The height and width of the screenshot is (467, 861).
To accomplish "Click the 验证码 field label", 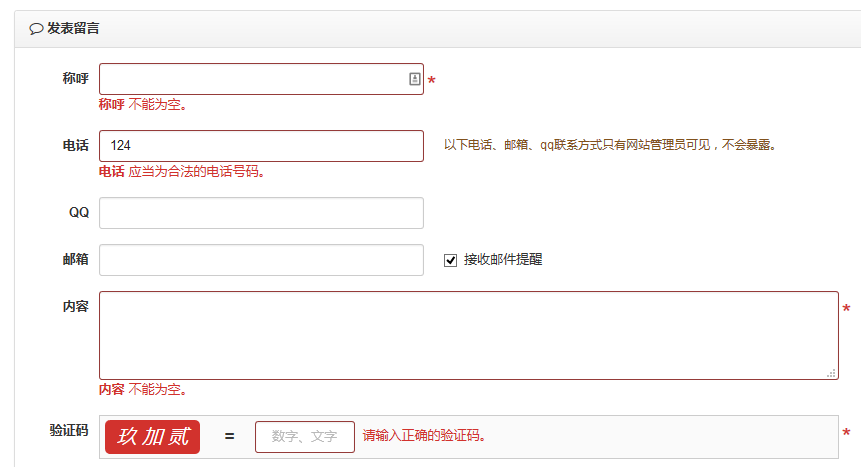I will tap(69, 431).
